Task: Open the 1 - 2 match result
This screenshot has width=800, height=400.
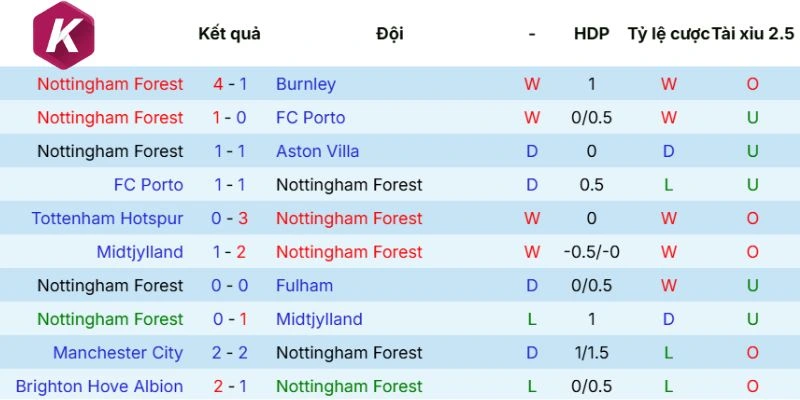Action: tap(229, 252)
